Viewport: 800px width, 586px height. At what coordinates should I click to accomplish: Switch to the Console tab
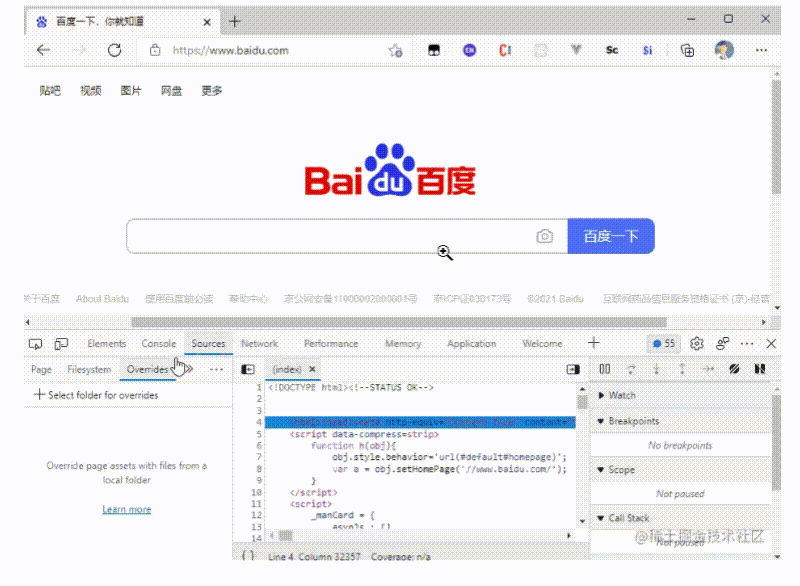tap(159, 344)
